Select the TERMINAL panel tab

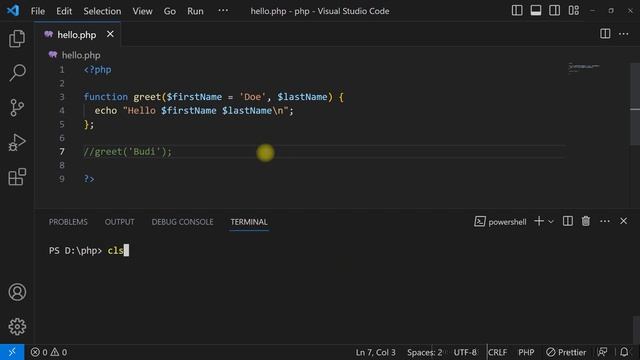249,222
